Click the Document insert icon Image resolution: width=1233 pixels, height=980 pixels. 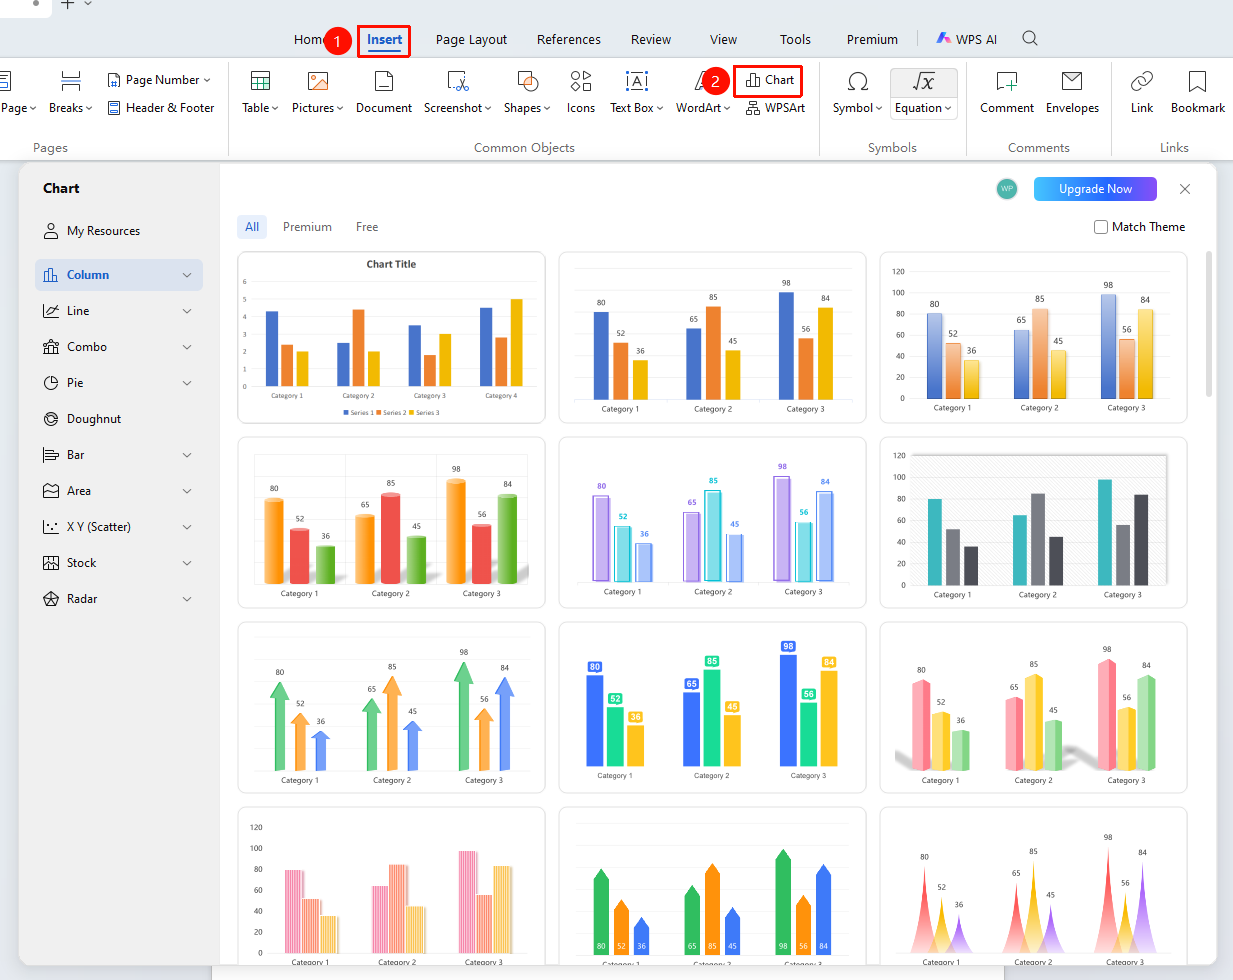click(384, 92)
